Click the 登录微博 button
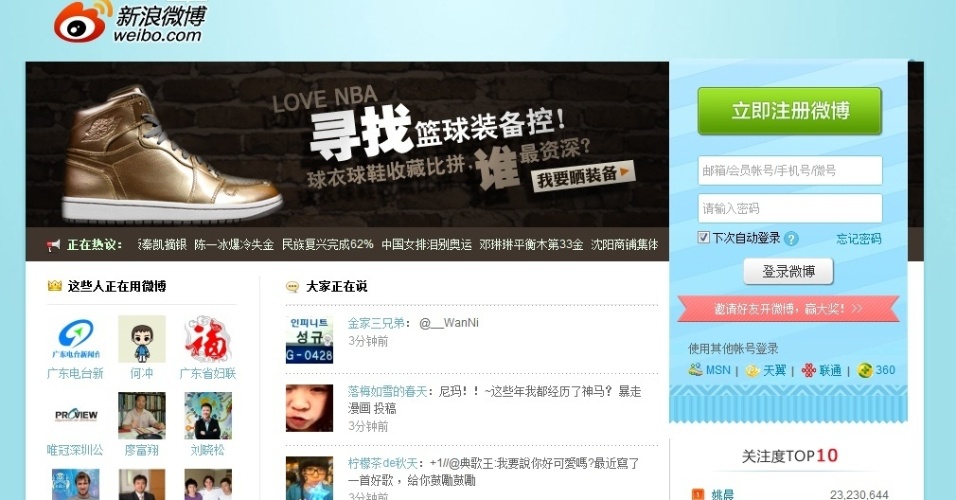The image size is (956, 500). pyautogui.click(x=788, y=271)
